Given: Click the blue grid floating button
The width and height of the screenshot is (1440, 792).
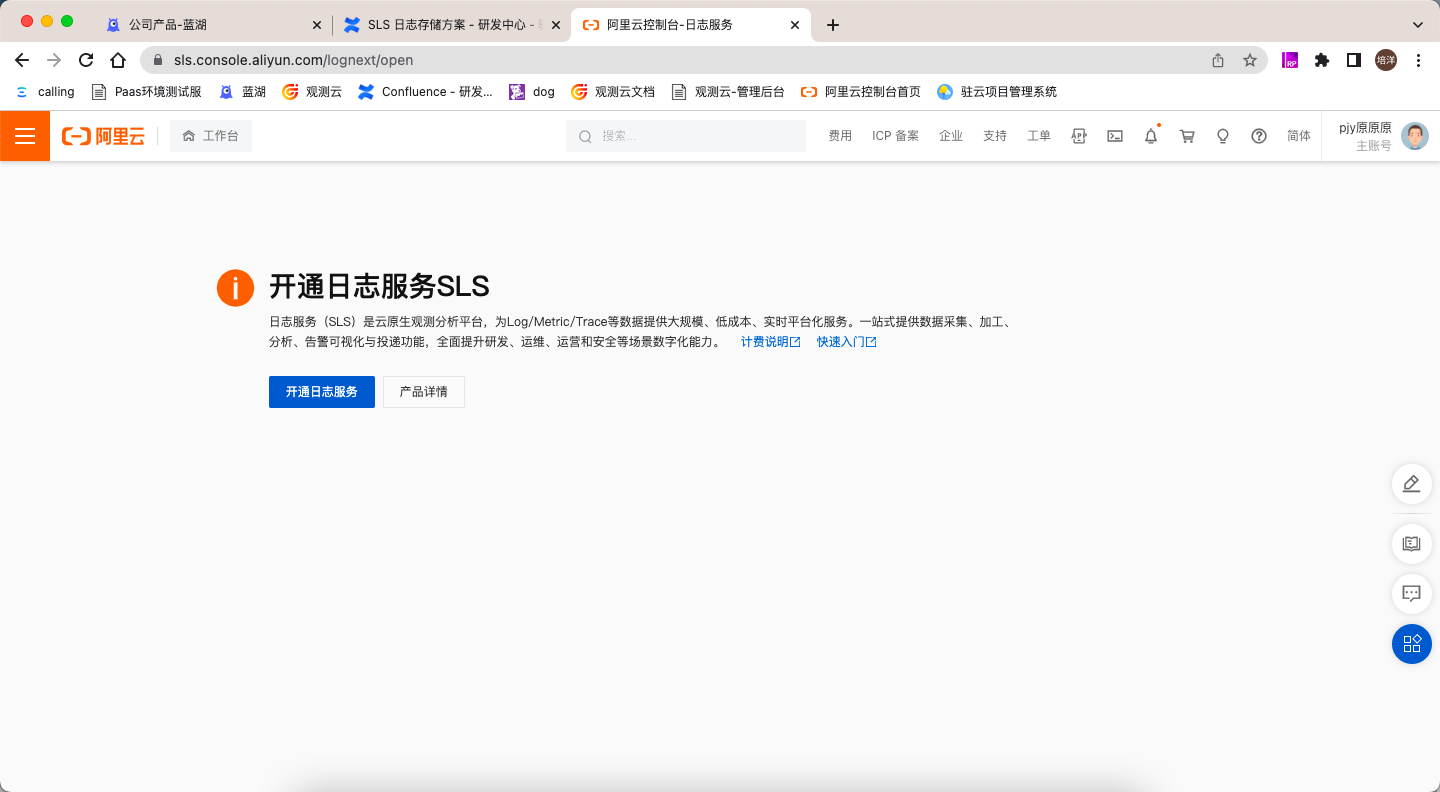Looking at the screenshot, I should (1412, 644).
